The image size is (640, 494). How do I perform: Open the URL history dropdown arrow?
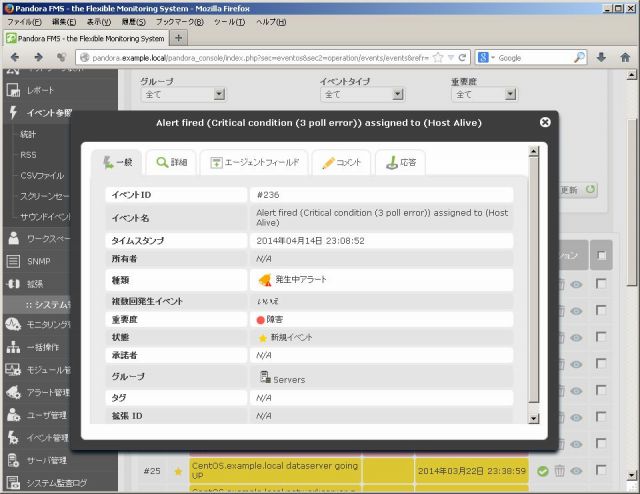click(451, 58)
